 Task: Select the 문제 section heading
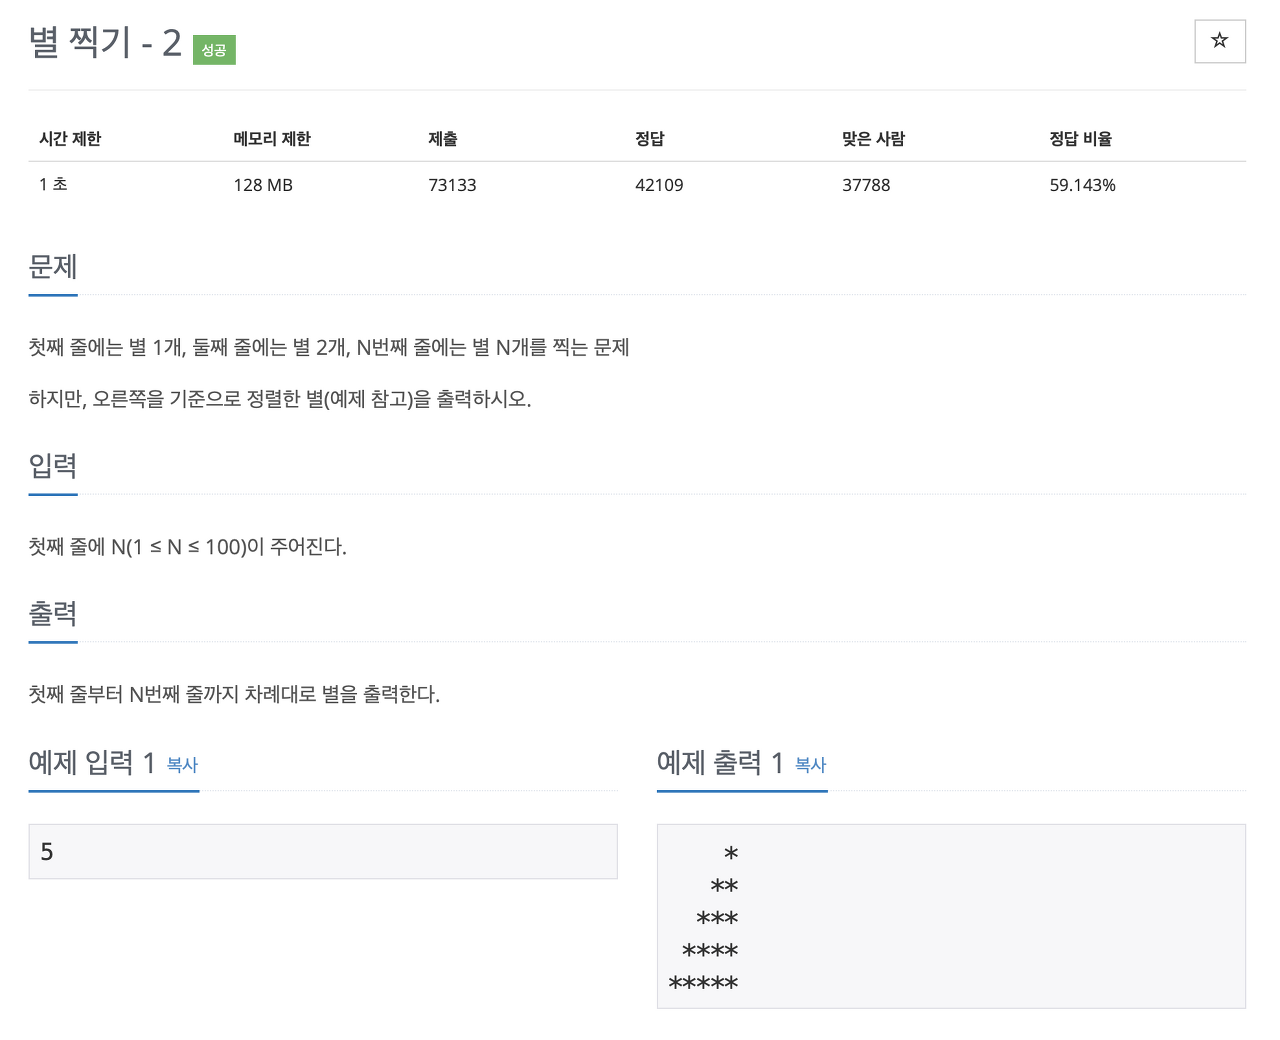pyautogui.click(x=52, y=267)
